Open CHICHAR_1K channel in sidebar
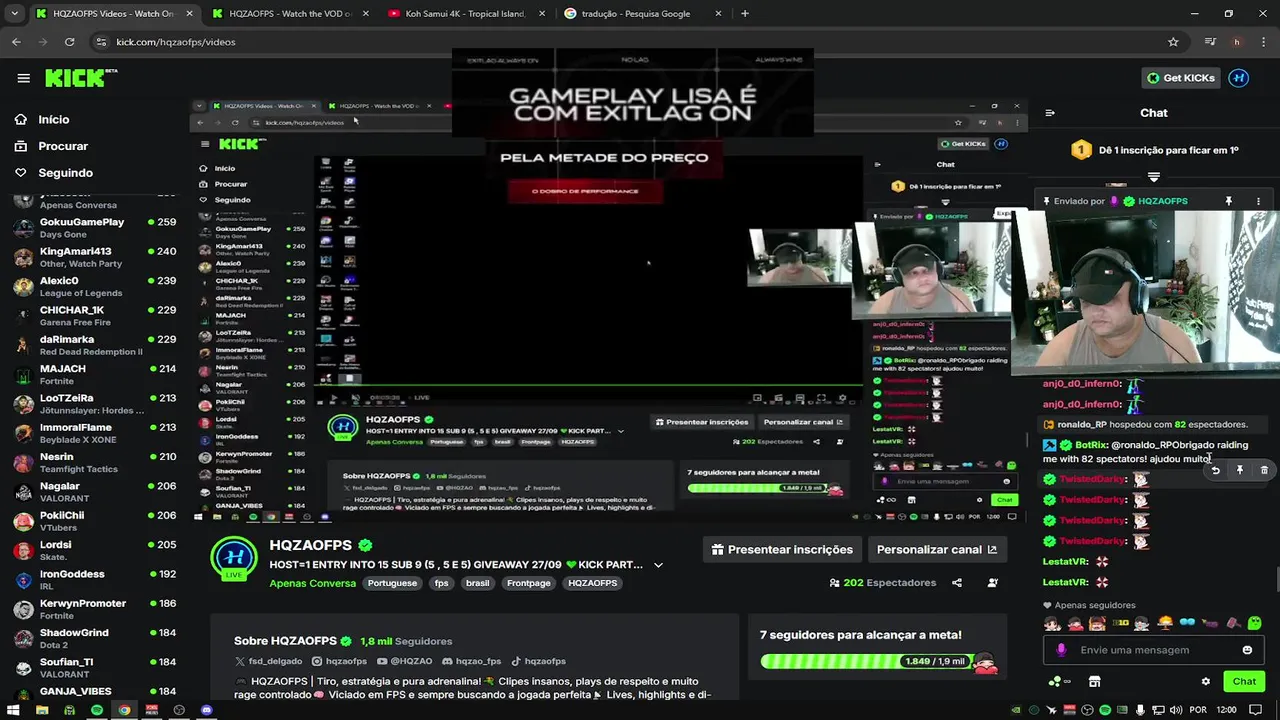The height and width of the screenshot is (720, 1280). point(93,316)
